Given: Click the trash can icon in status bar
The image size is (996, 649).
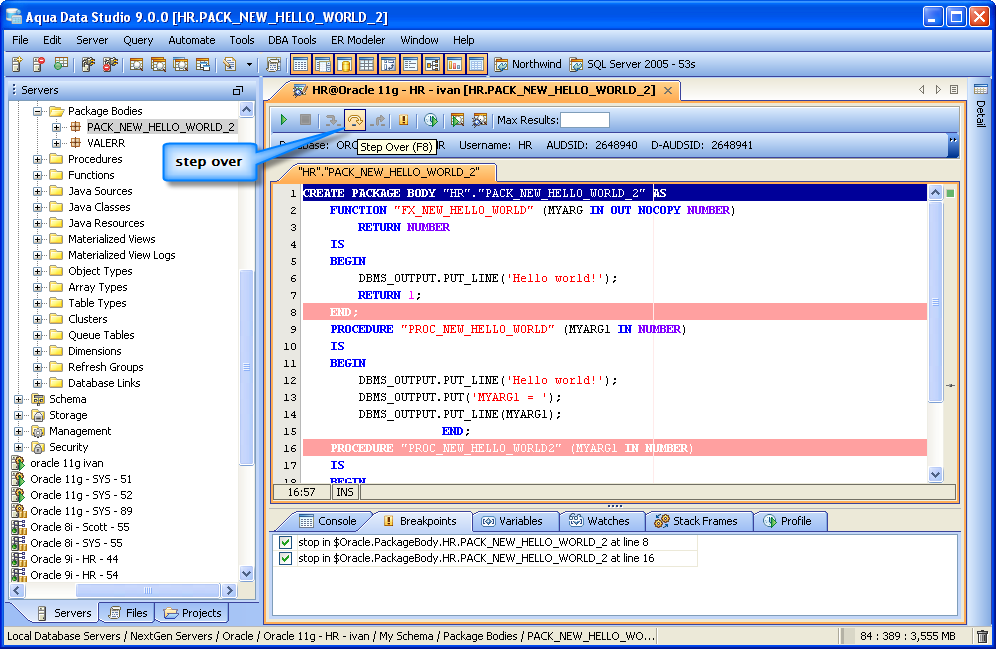Looking at the screenshot, I should click(x=982, y=636).
